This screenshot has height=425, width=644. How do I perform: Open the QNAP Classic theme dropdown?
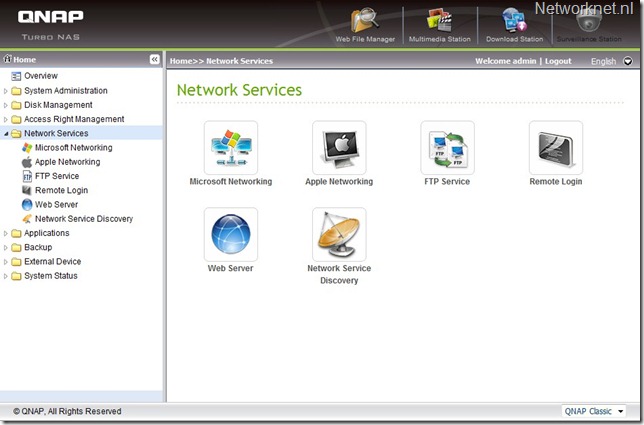coord(593,411)
